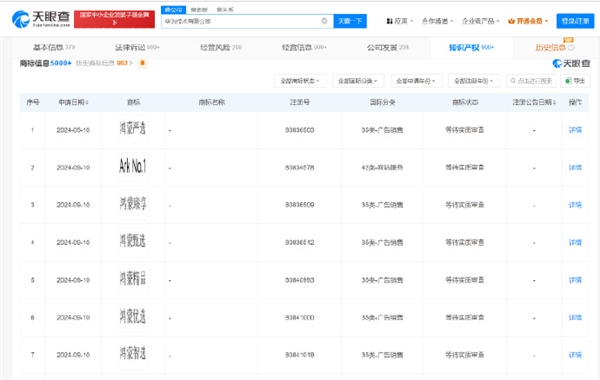The height and width of the screenshot is (380, 600).
Task: Open the 全部国际分类 filter
Action: pos(358,81)
